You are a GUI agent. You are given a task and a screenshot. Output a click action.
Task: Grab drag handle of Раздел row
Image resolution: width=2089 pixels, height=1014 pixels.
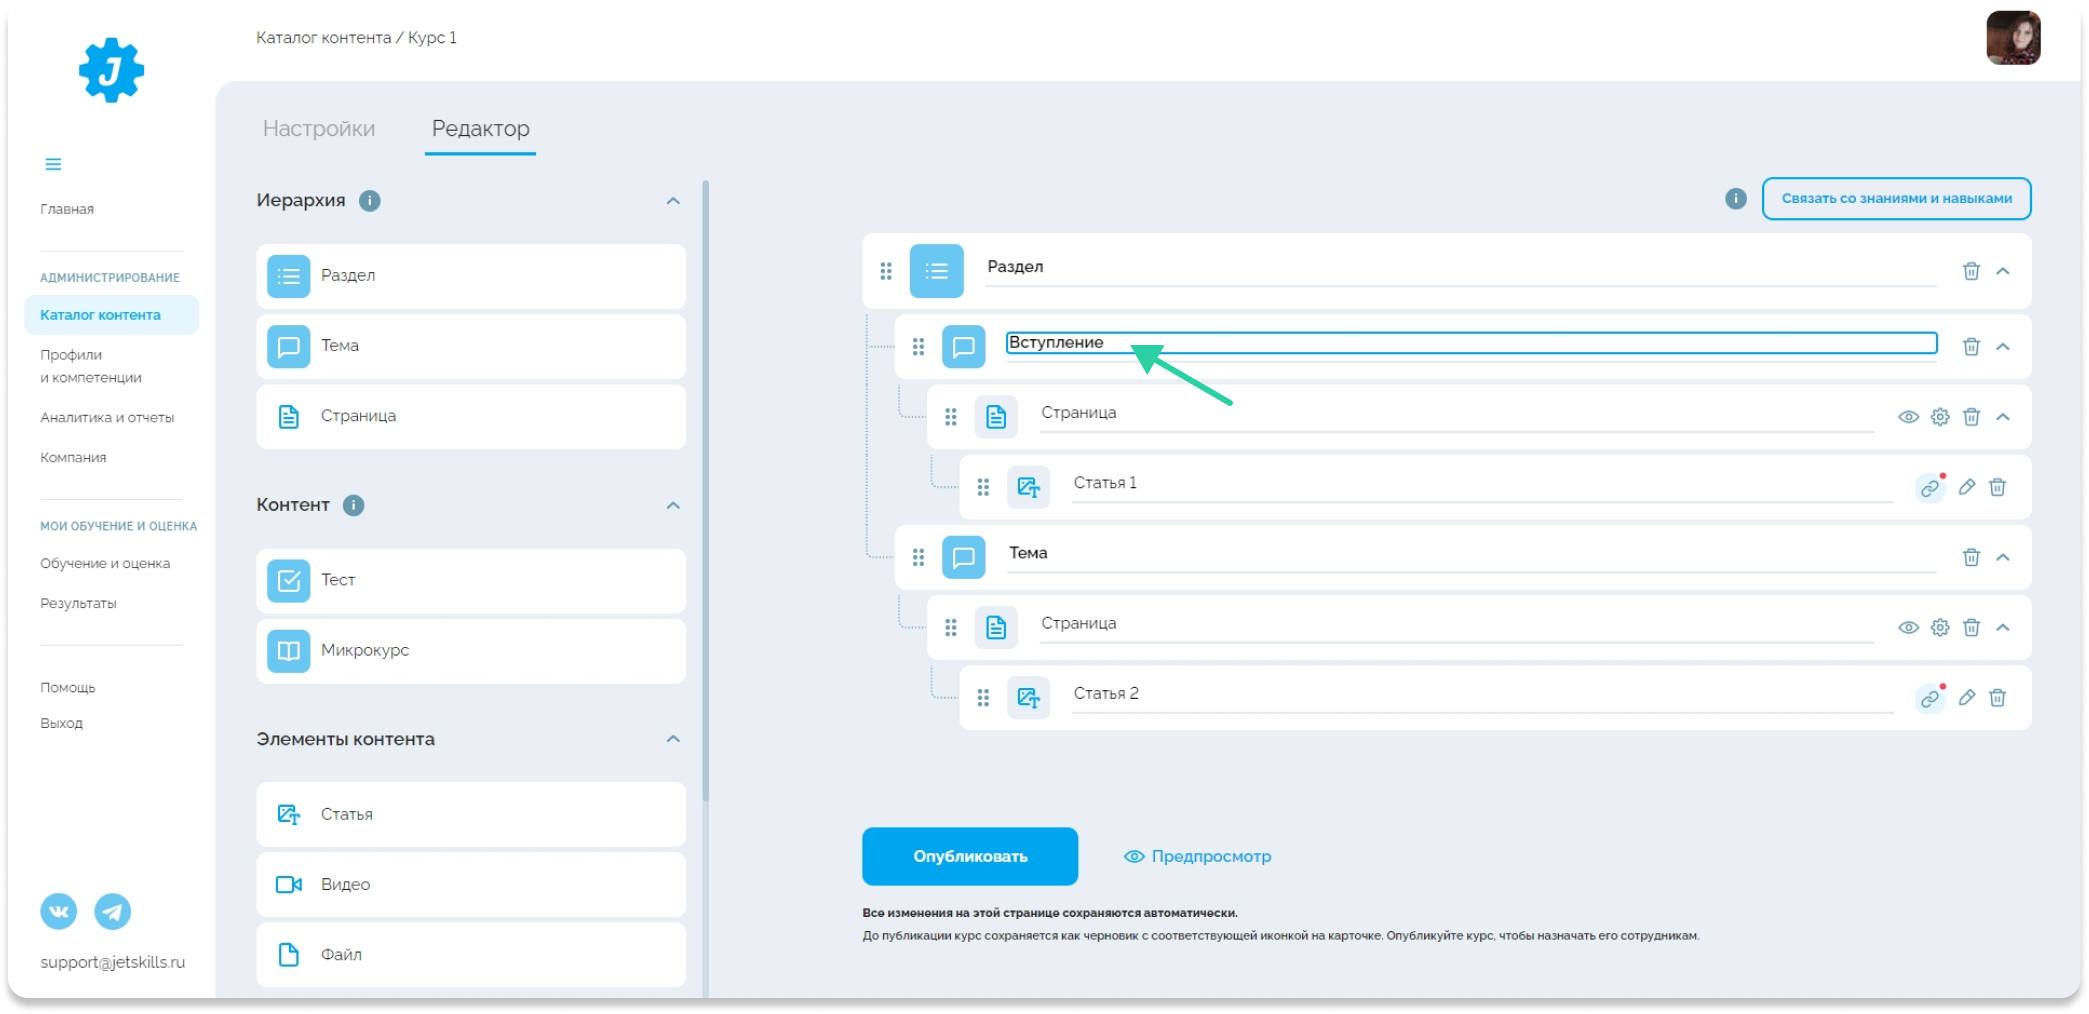coord(886,271)
